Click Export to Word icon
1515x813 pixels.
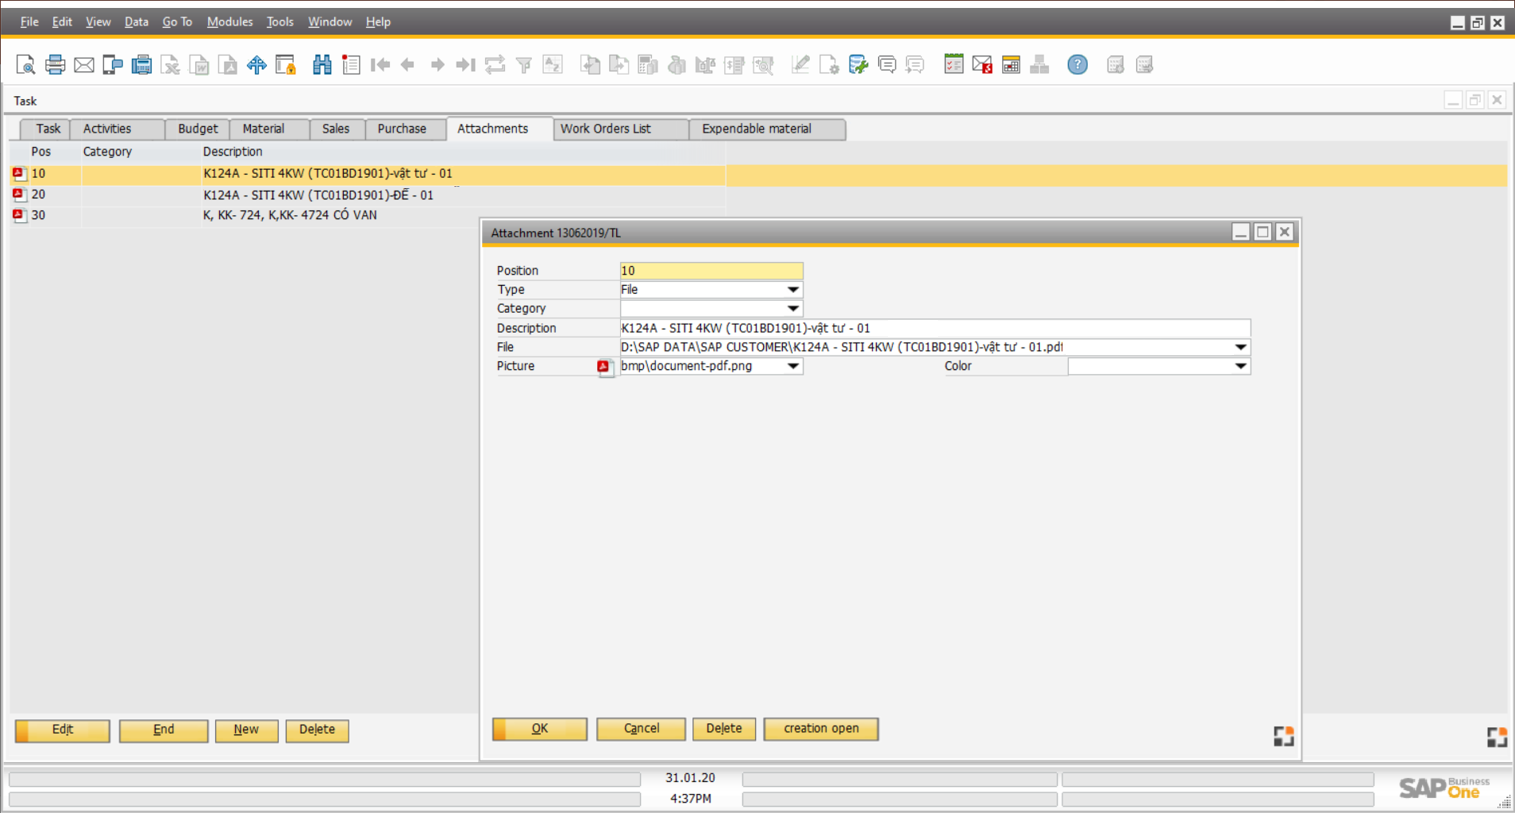click(200, 65)
